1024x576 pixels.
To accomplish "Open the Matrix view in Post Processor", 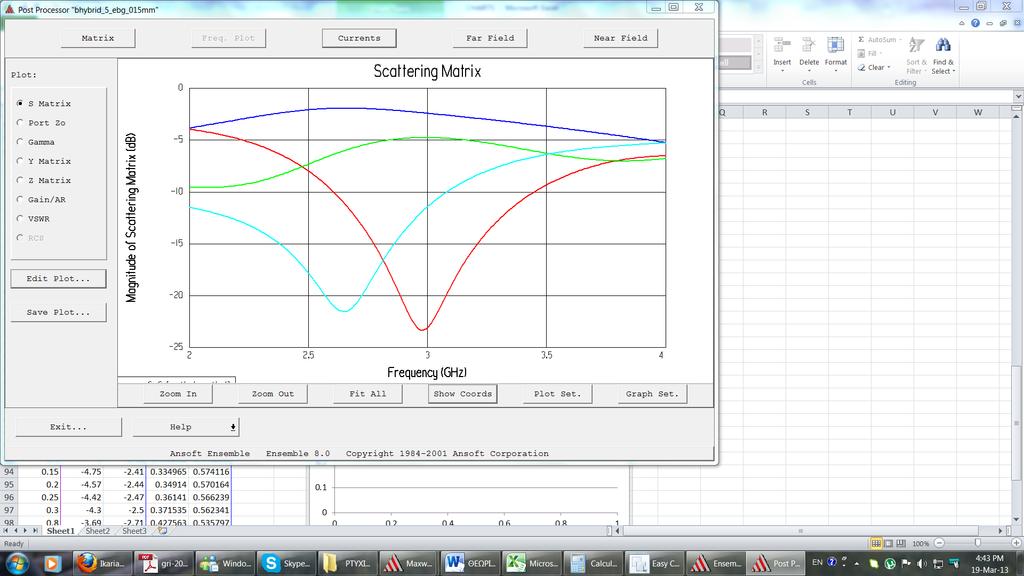I will [98, 38].
